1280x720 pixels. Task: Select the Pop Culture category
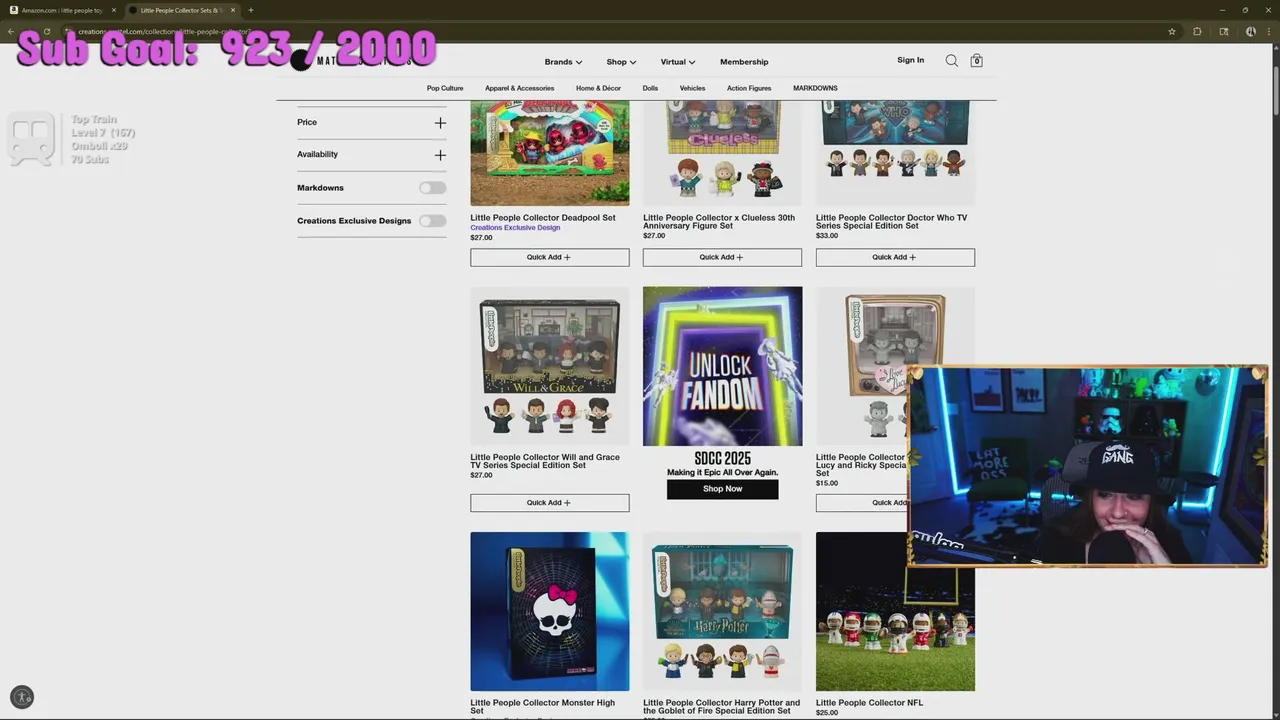(x=445, y=88)
